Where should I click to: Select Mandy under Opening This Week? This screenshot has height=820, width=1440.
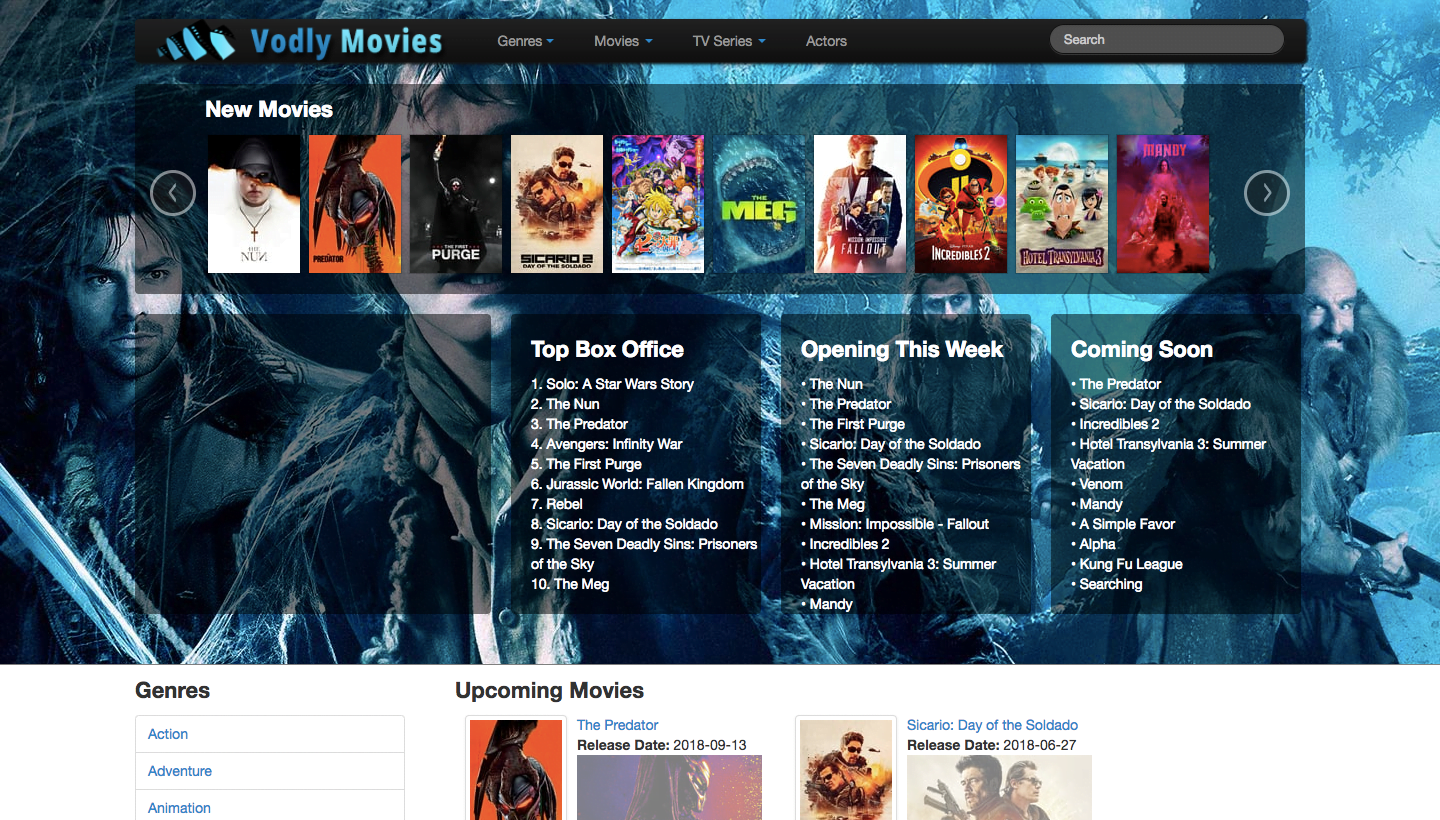pyautogui.click(x=831, y=604)
